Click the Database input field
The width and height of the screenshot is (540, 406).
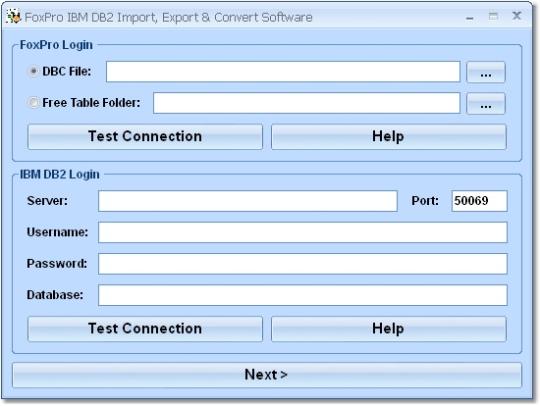[x=302, y=295]
